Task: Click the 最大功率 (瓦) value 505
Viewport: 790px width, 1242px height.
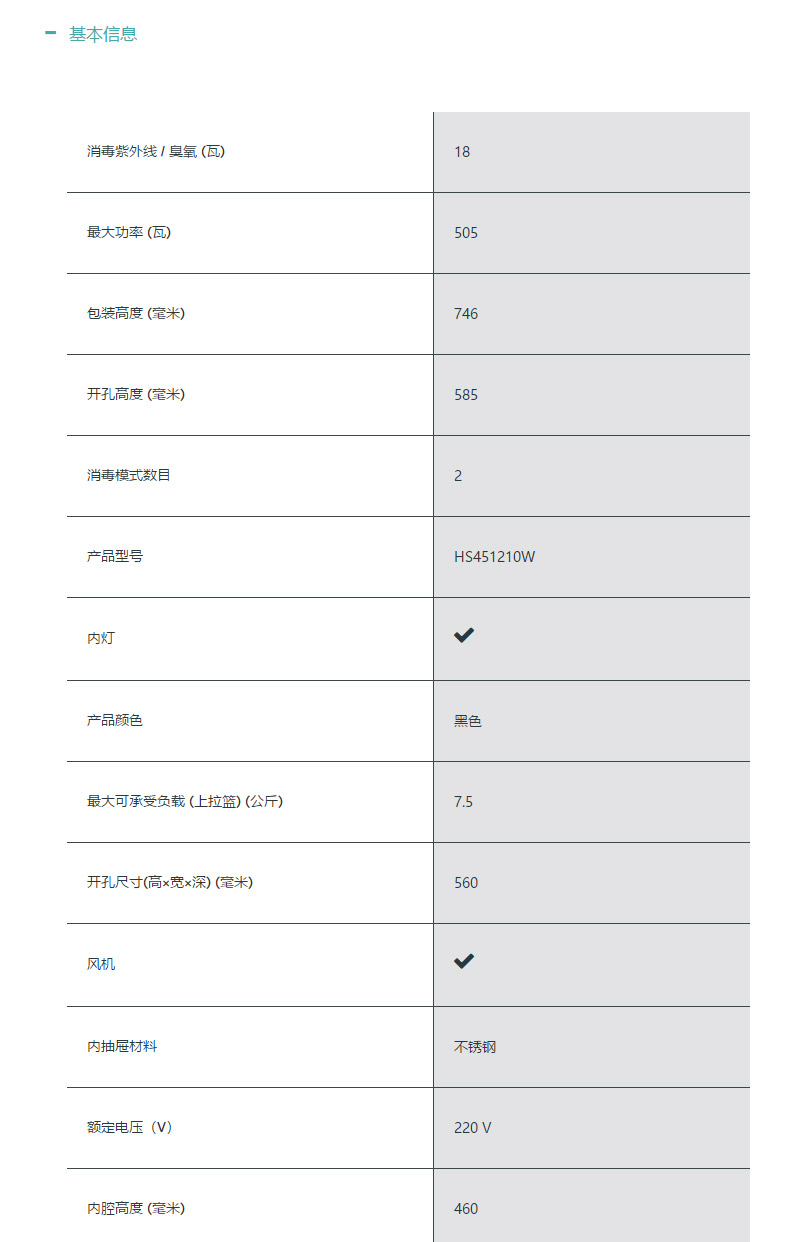Action: click(x=466, y=233)
